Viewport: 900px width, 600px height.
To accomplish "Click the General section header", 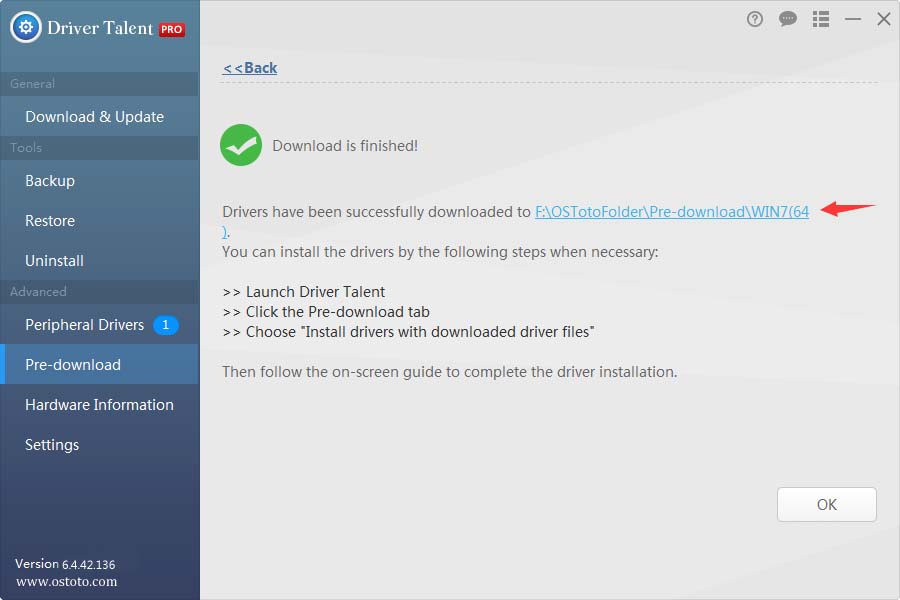I will point(99,84).
